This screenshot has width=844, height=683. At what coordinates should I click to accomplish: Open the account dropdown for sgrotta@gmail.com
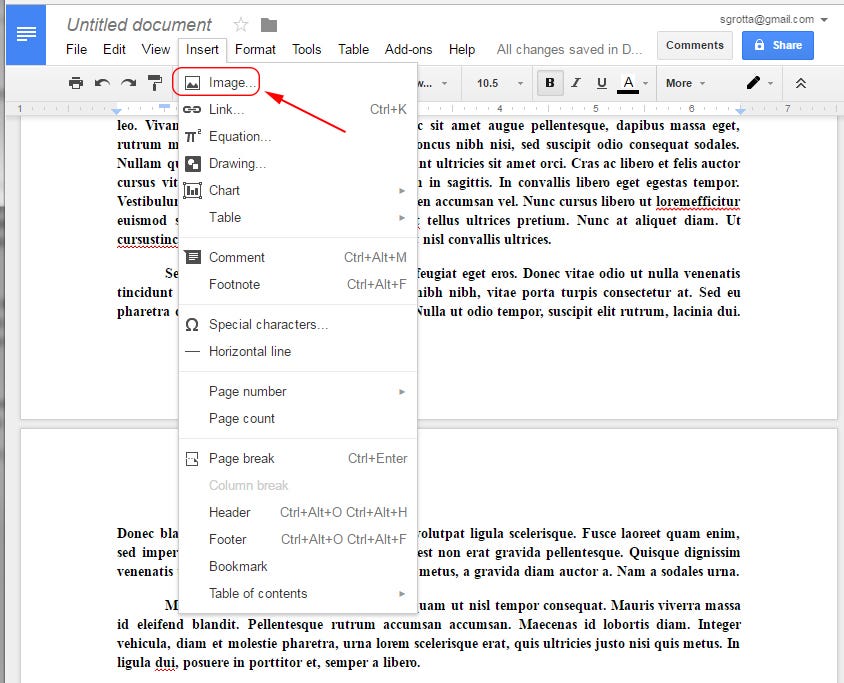click(x=773, y=19)
